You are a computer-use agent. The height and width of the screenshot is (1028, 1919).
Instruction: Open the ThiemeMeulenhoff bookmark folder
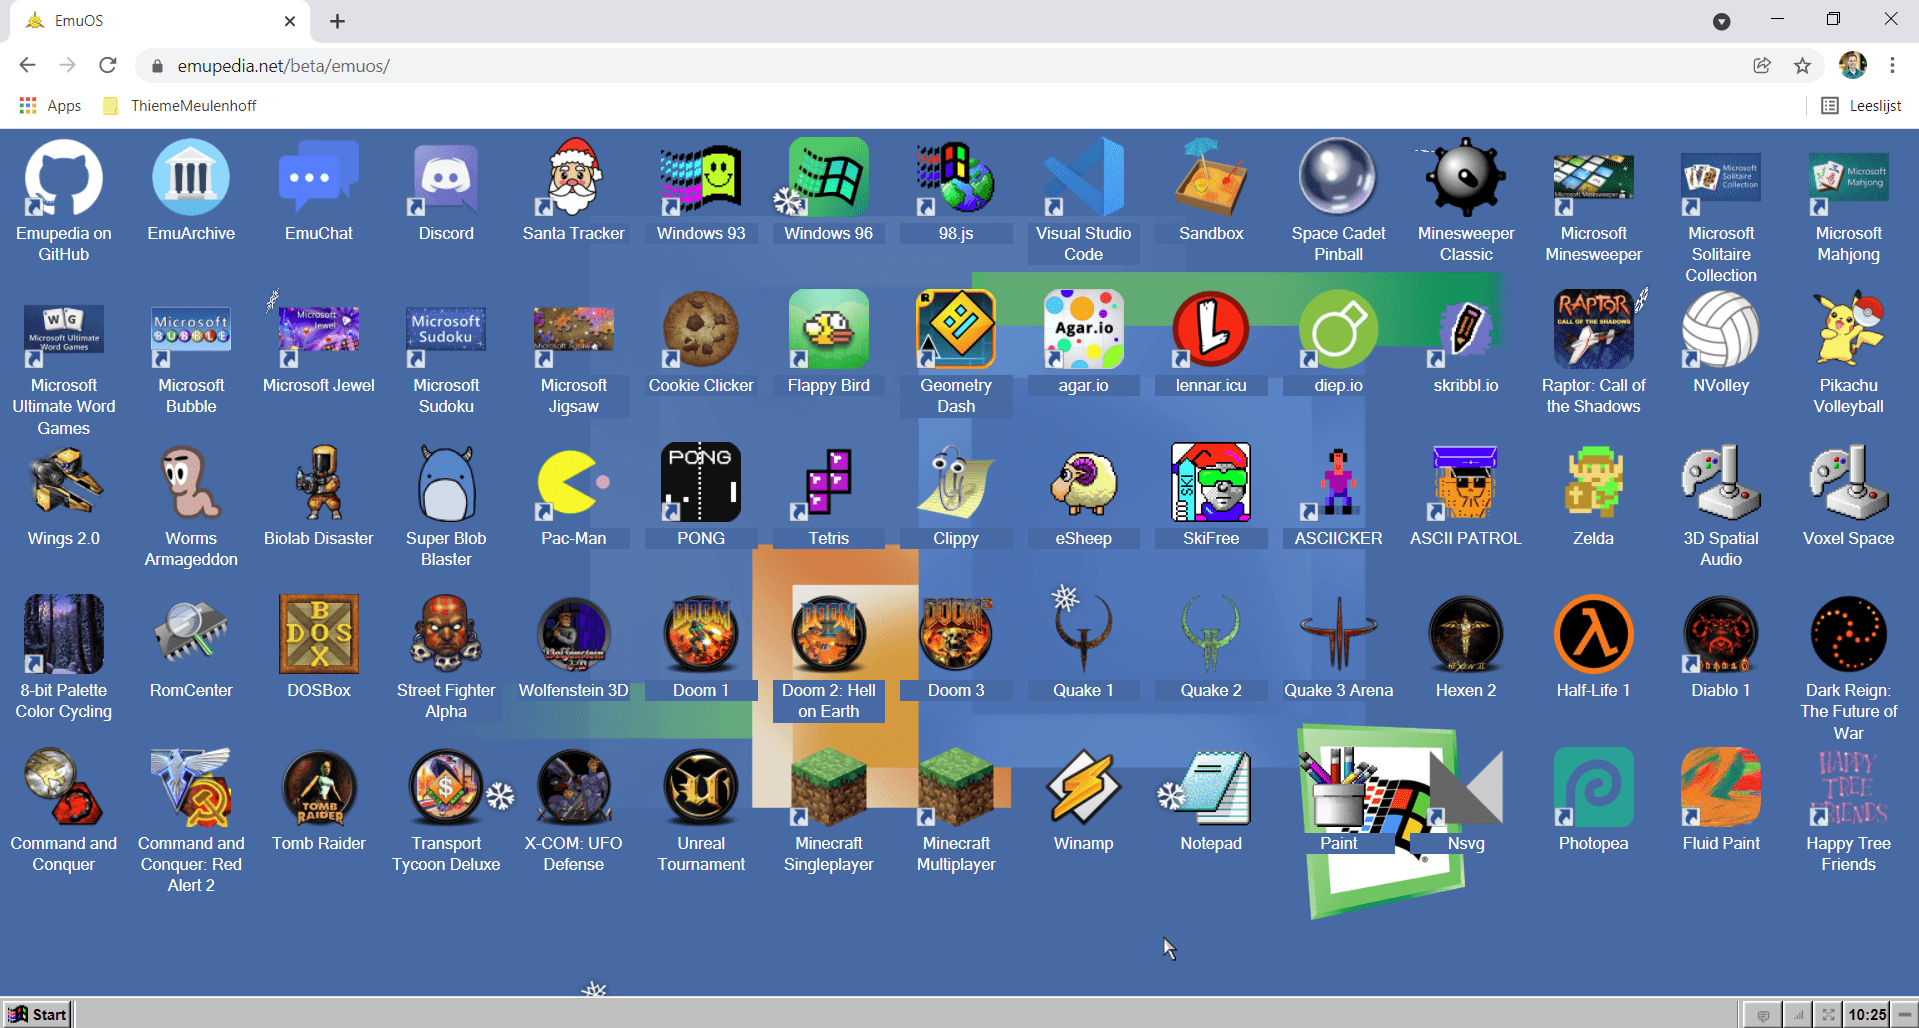click(x=181, y=106)
